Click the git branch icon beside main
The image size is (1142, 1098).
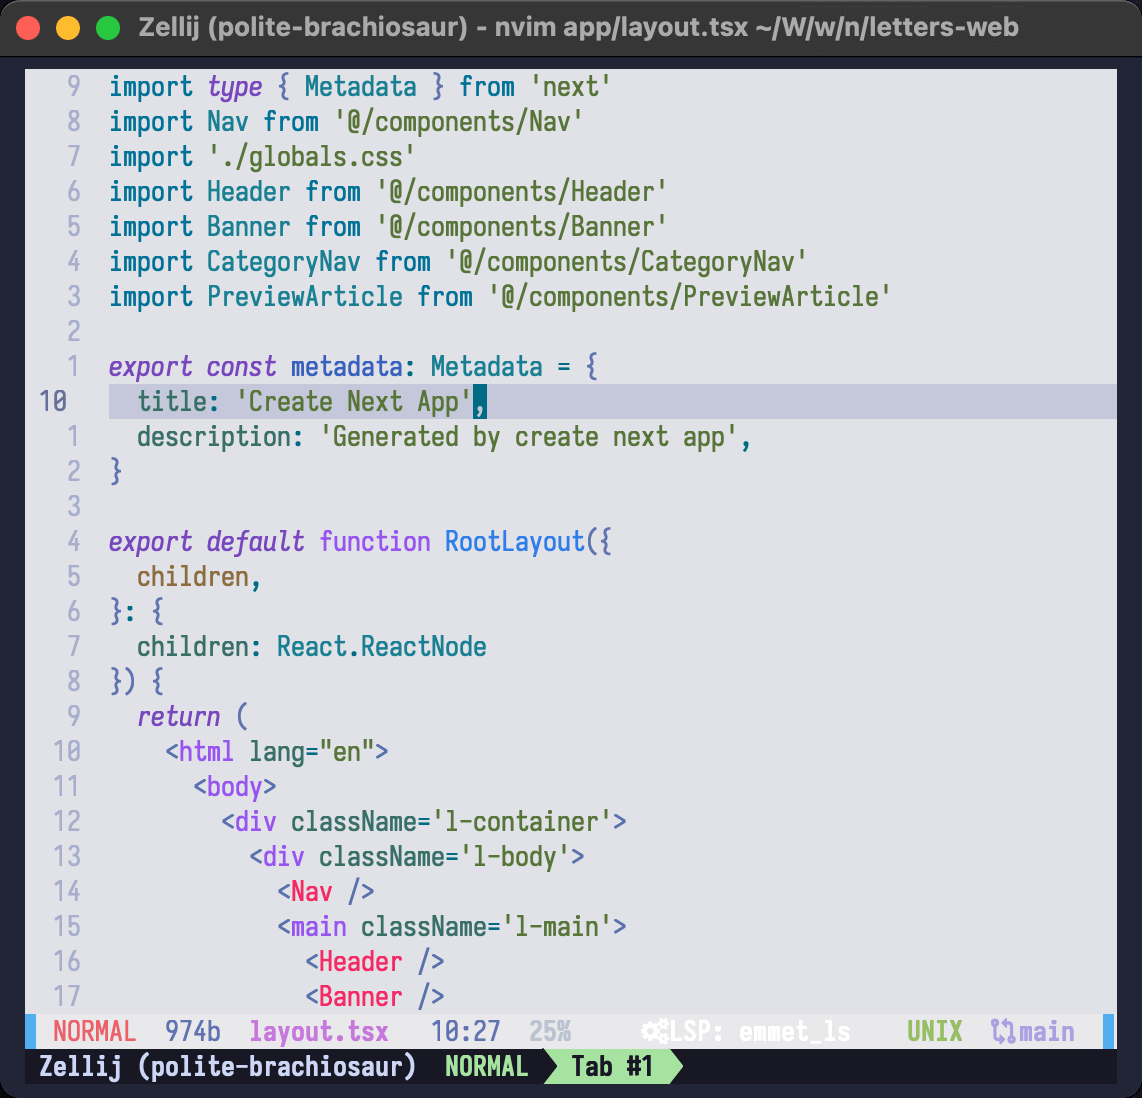pyautogui.click(x=1002, y=1031)
